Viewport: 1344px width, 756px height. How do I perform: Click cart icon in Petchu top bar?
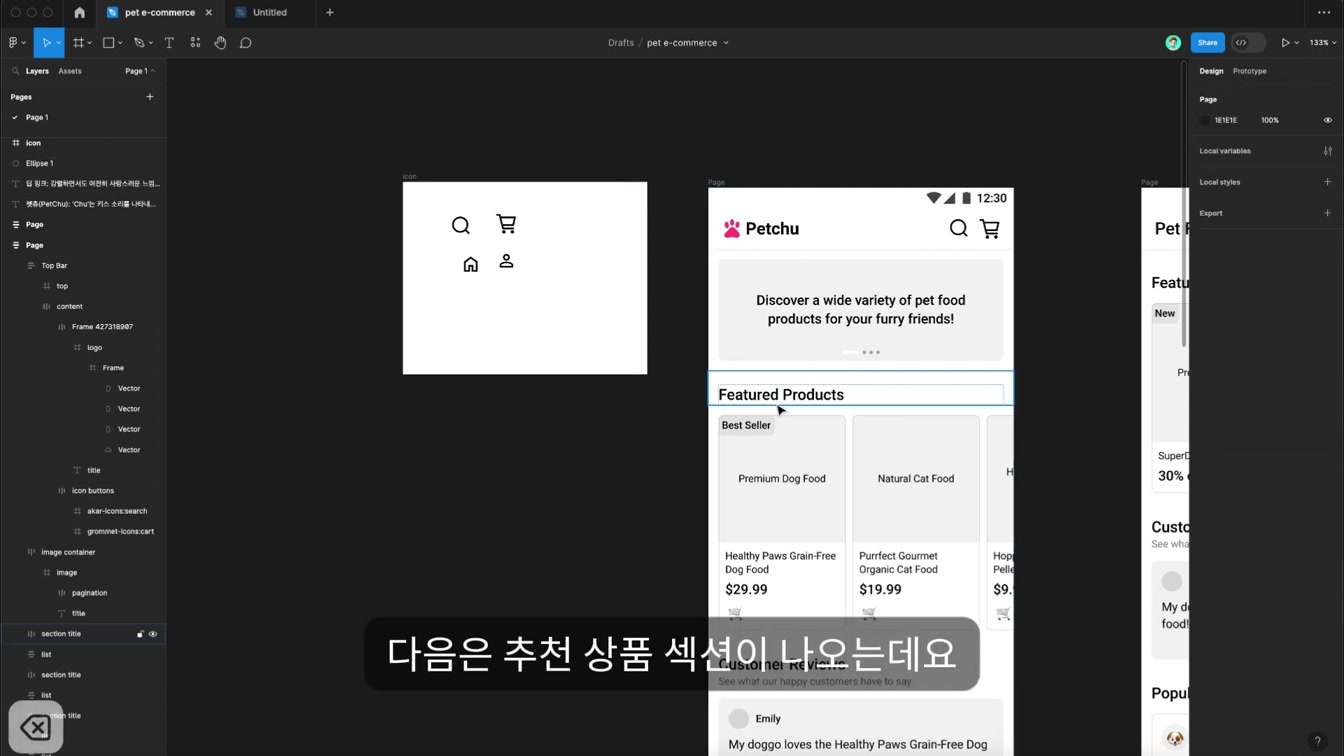click(990, 229)
